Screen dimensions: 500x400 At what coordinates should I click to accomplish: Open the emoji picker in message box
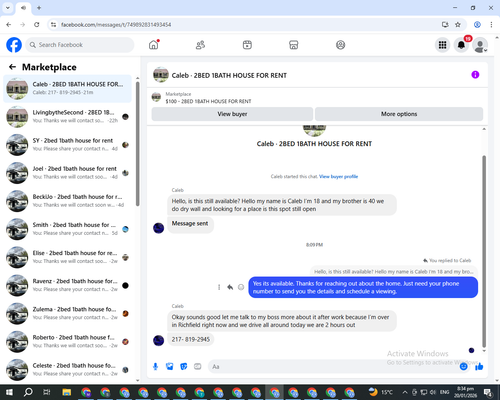point(463,367)
